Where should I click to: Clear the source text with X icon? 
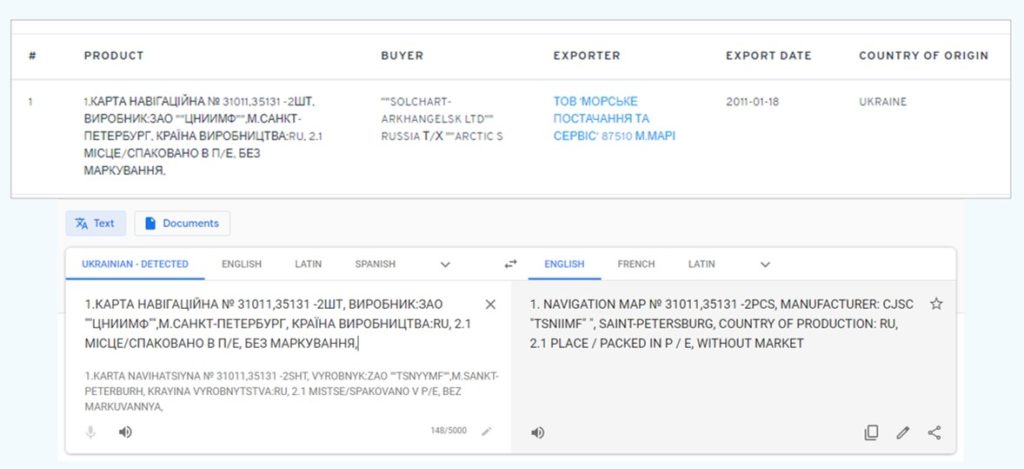[490, 304]
